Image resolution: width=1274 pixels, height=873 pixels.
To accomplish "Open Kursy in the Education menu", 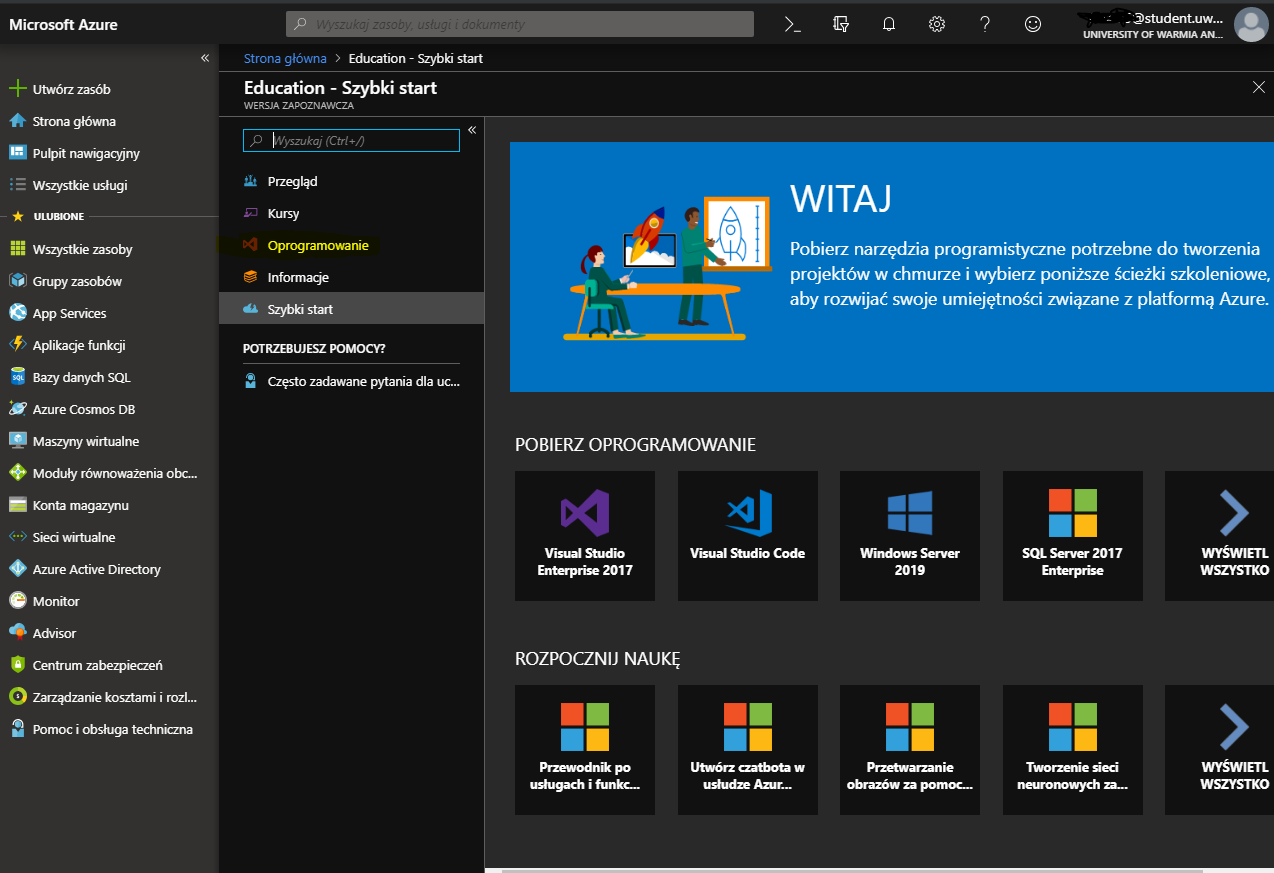I will point(283,213).
